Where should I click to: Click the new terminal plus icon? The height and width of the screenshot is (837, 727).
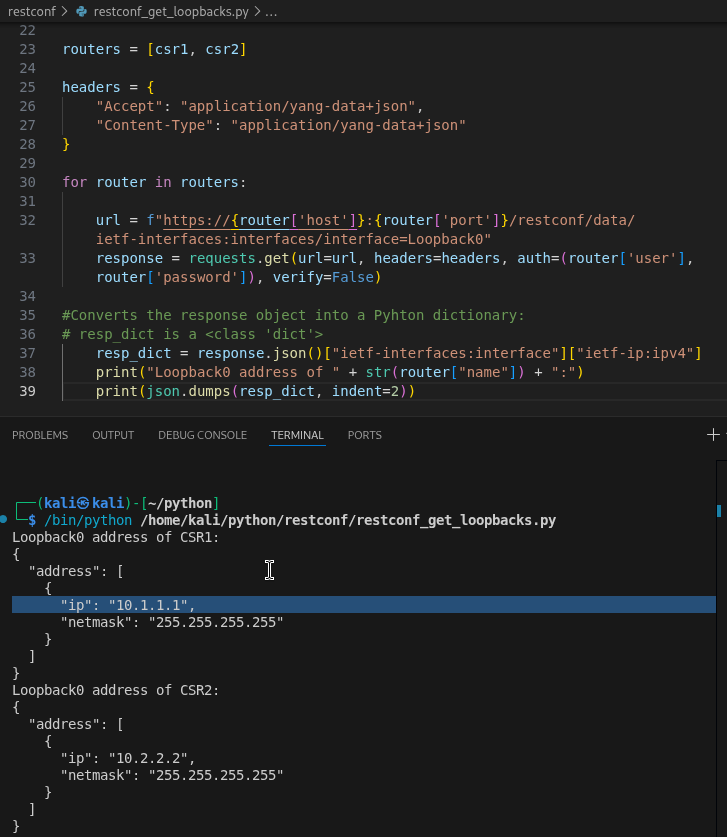pos(713,435)
